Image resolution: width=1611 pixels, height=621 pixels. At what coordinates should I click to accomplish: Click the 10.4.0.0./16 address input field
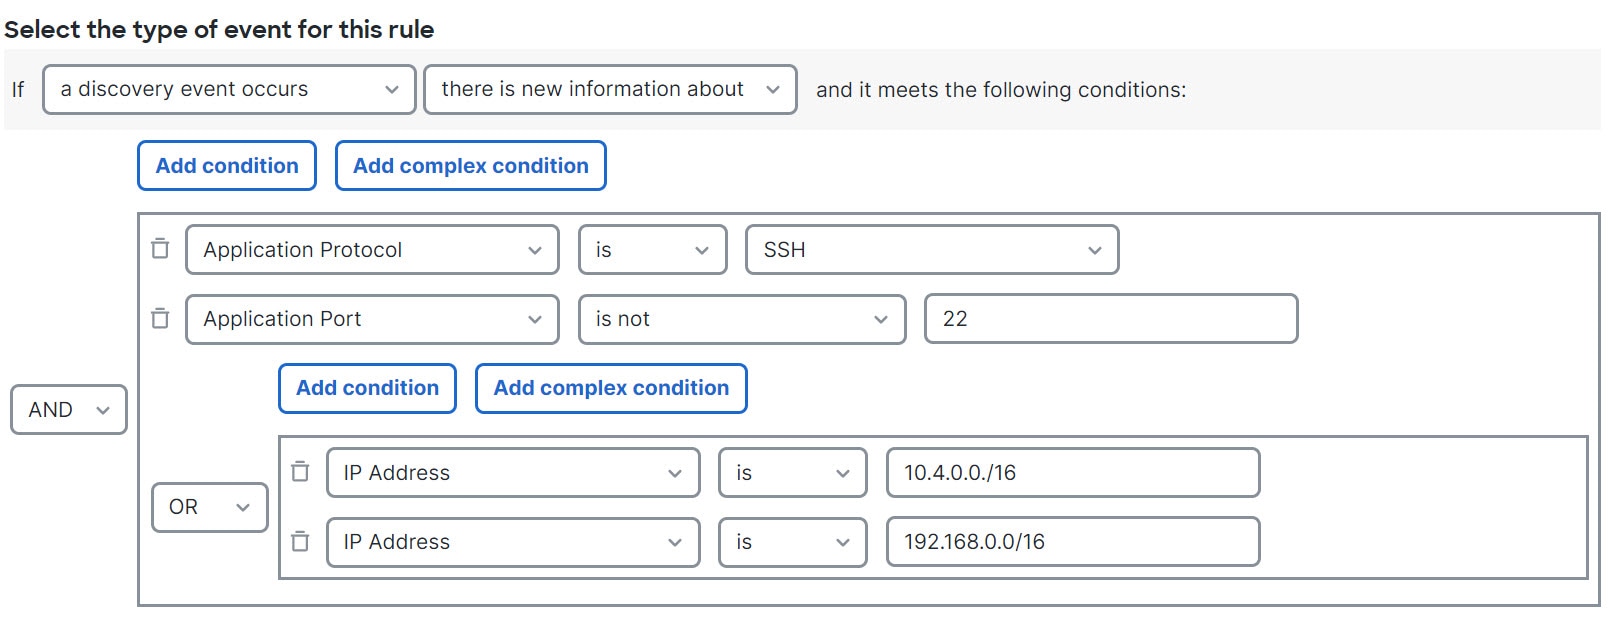click(1073, 473)
